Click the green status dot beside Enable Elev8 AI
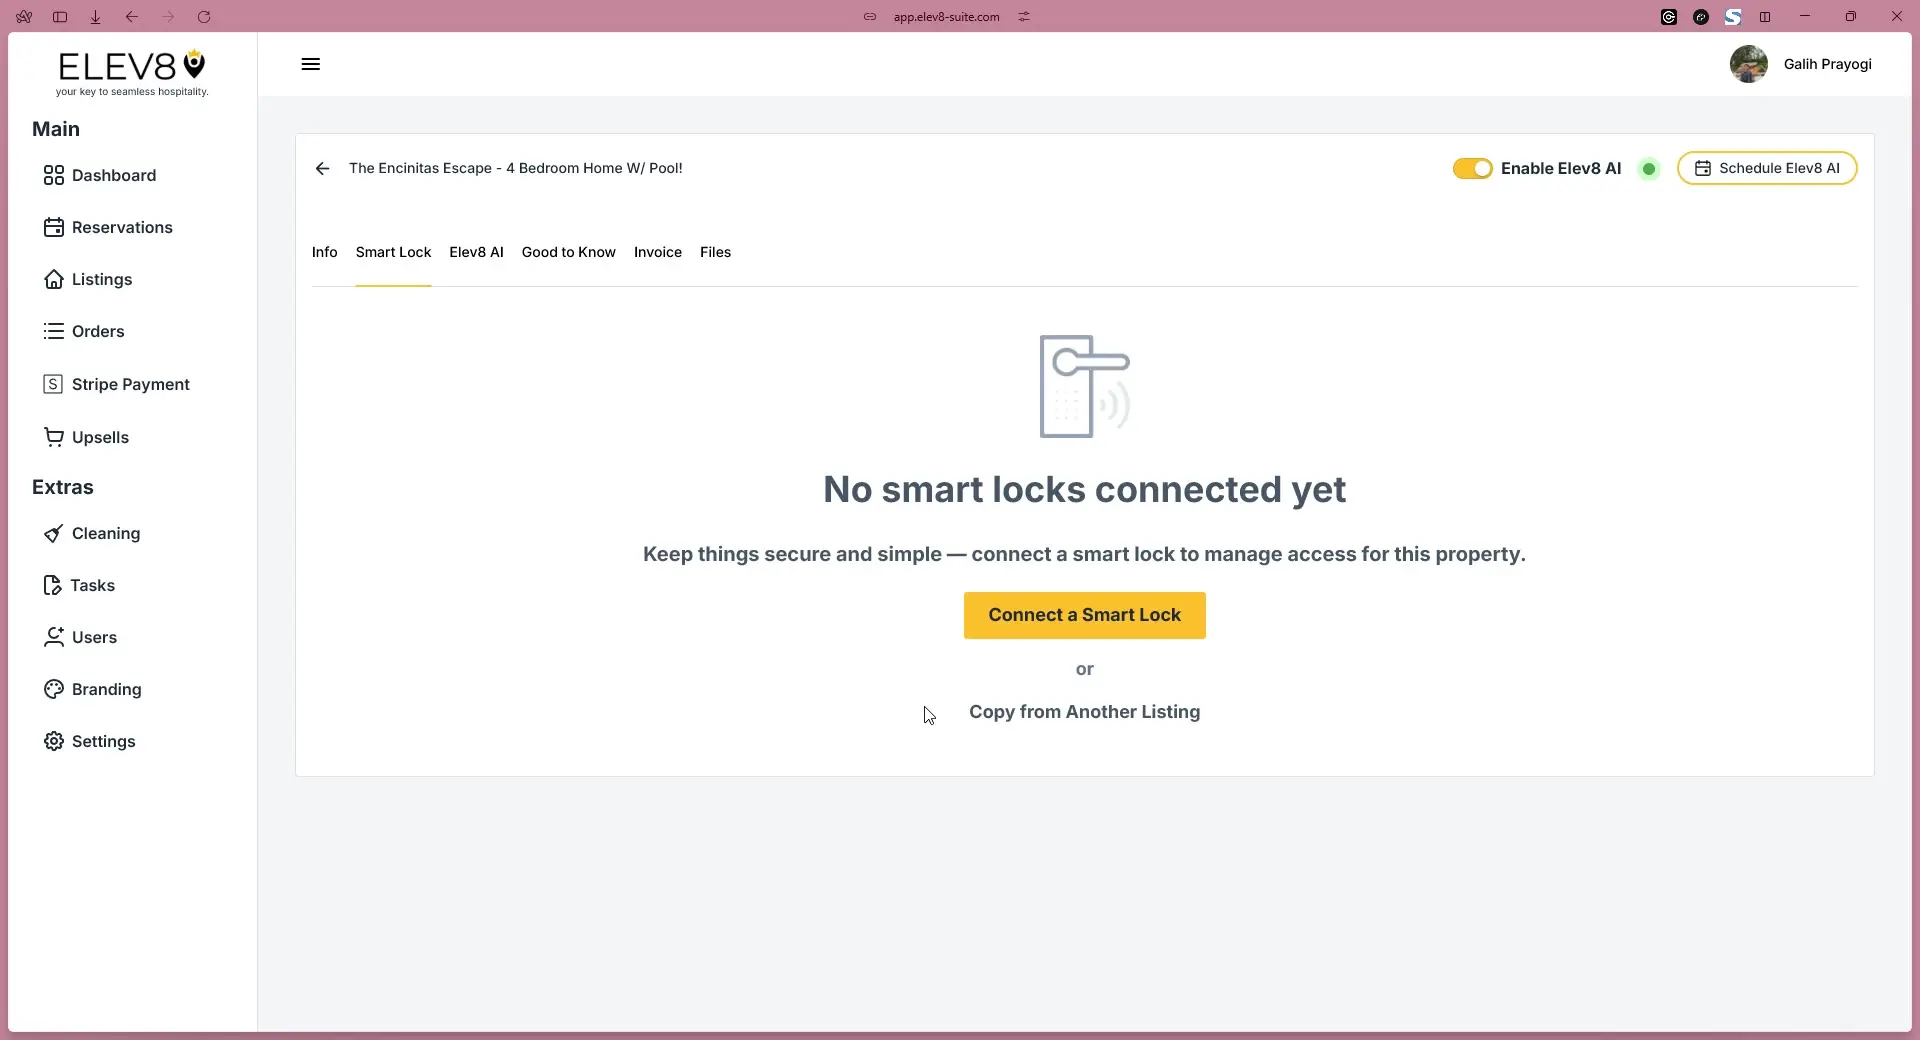 [x=1648, y=168]
